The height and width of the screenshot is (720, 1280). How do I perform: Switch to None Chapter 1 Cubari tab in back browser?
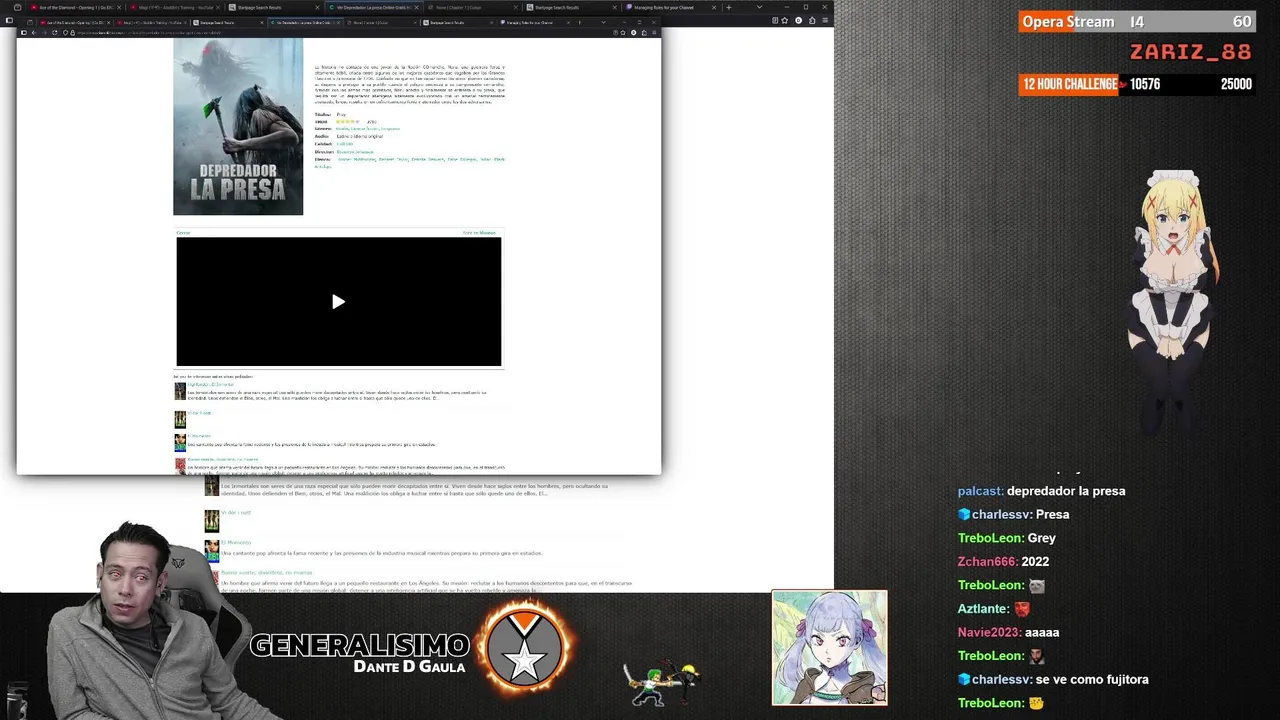[x=473, y=7]
